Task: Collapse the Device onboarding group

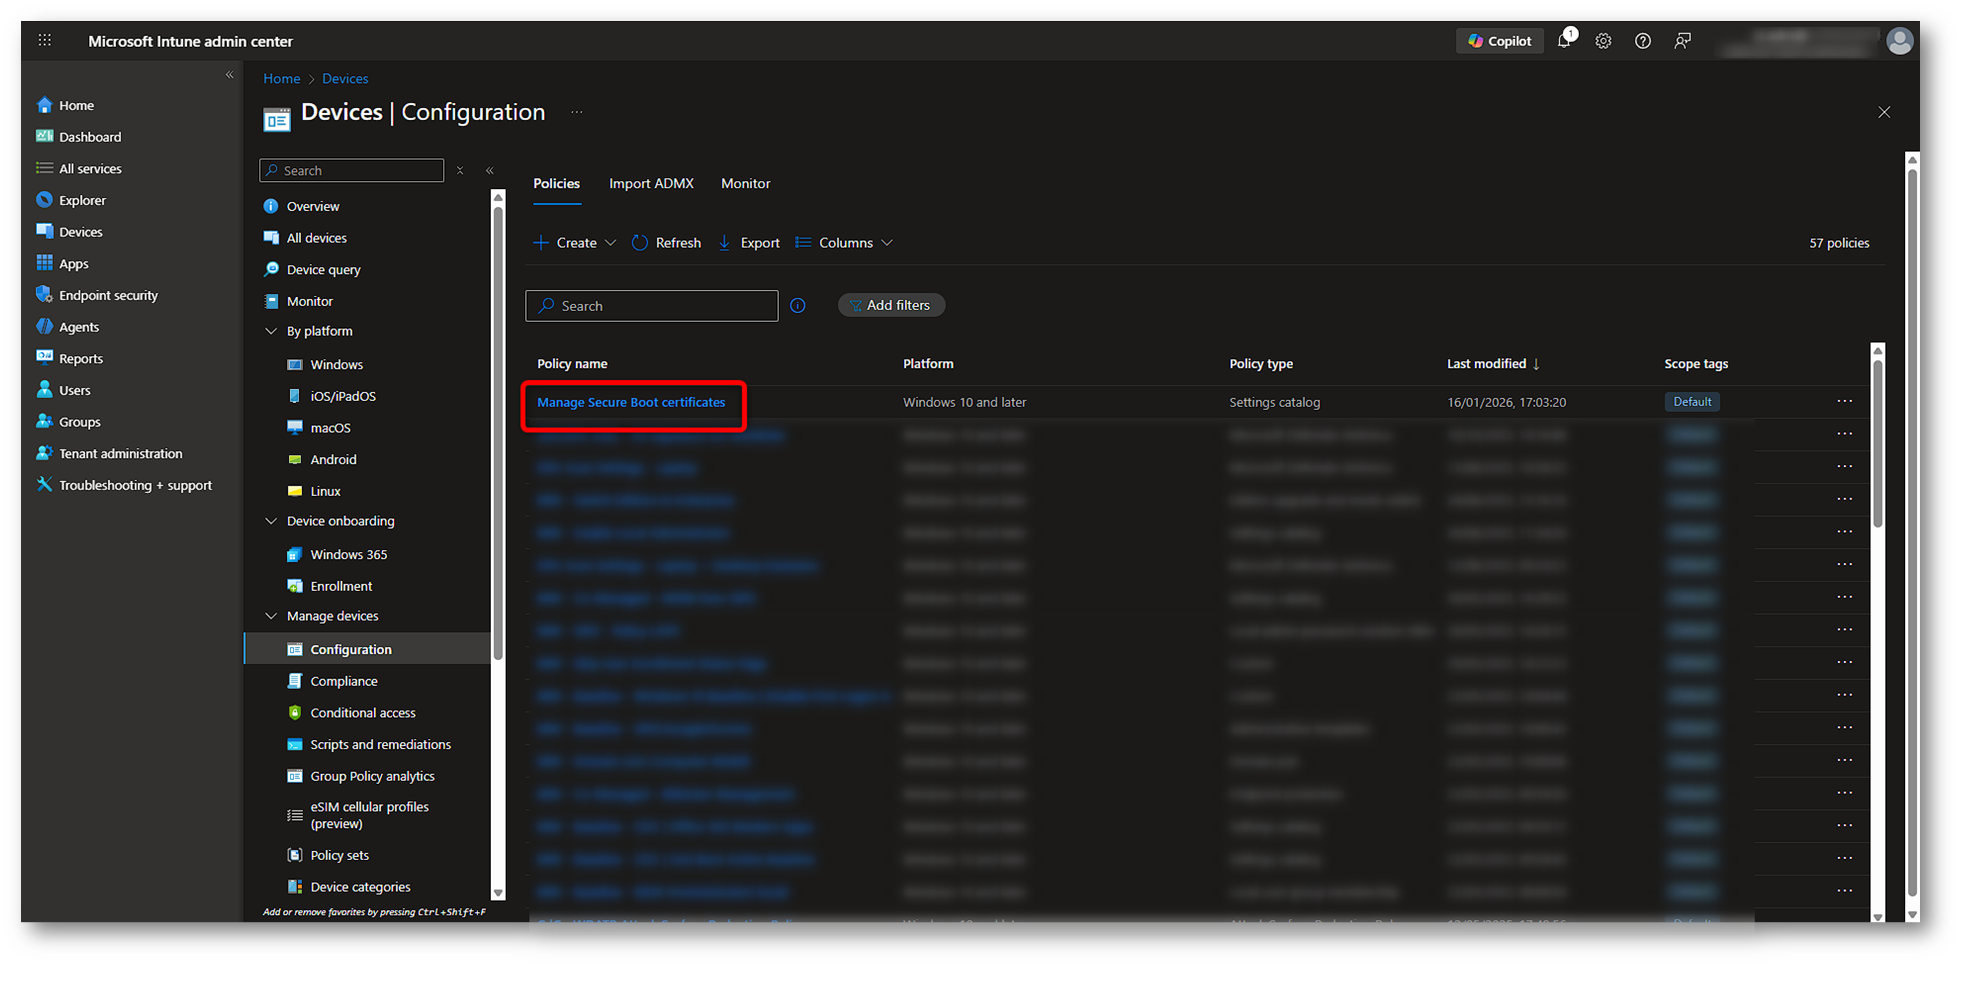Action: (271, 521)
